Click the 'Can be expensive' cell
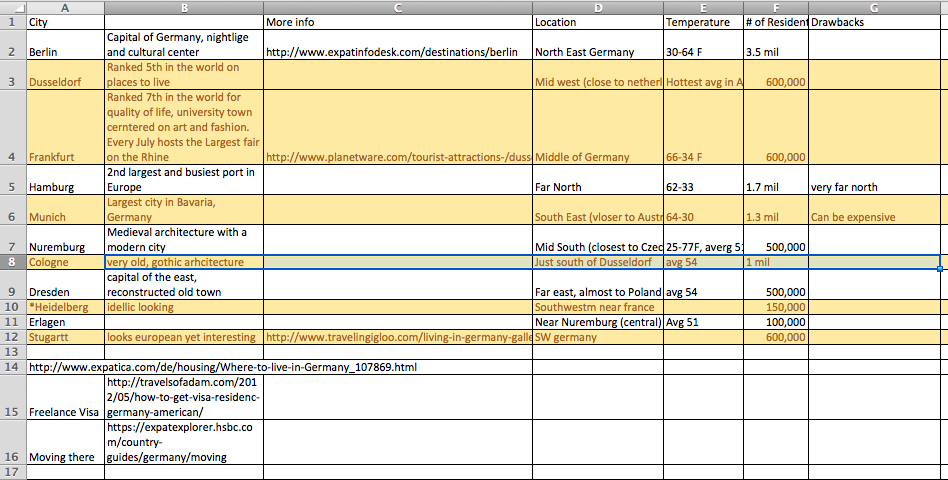This screenshot has width=948, height=480. (x=874, y=209)
